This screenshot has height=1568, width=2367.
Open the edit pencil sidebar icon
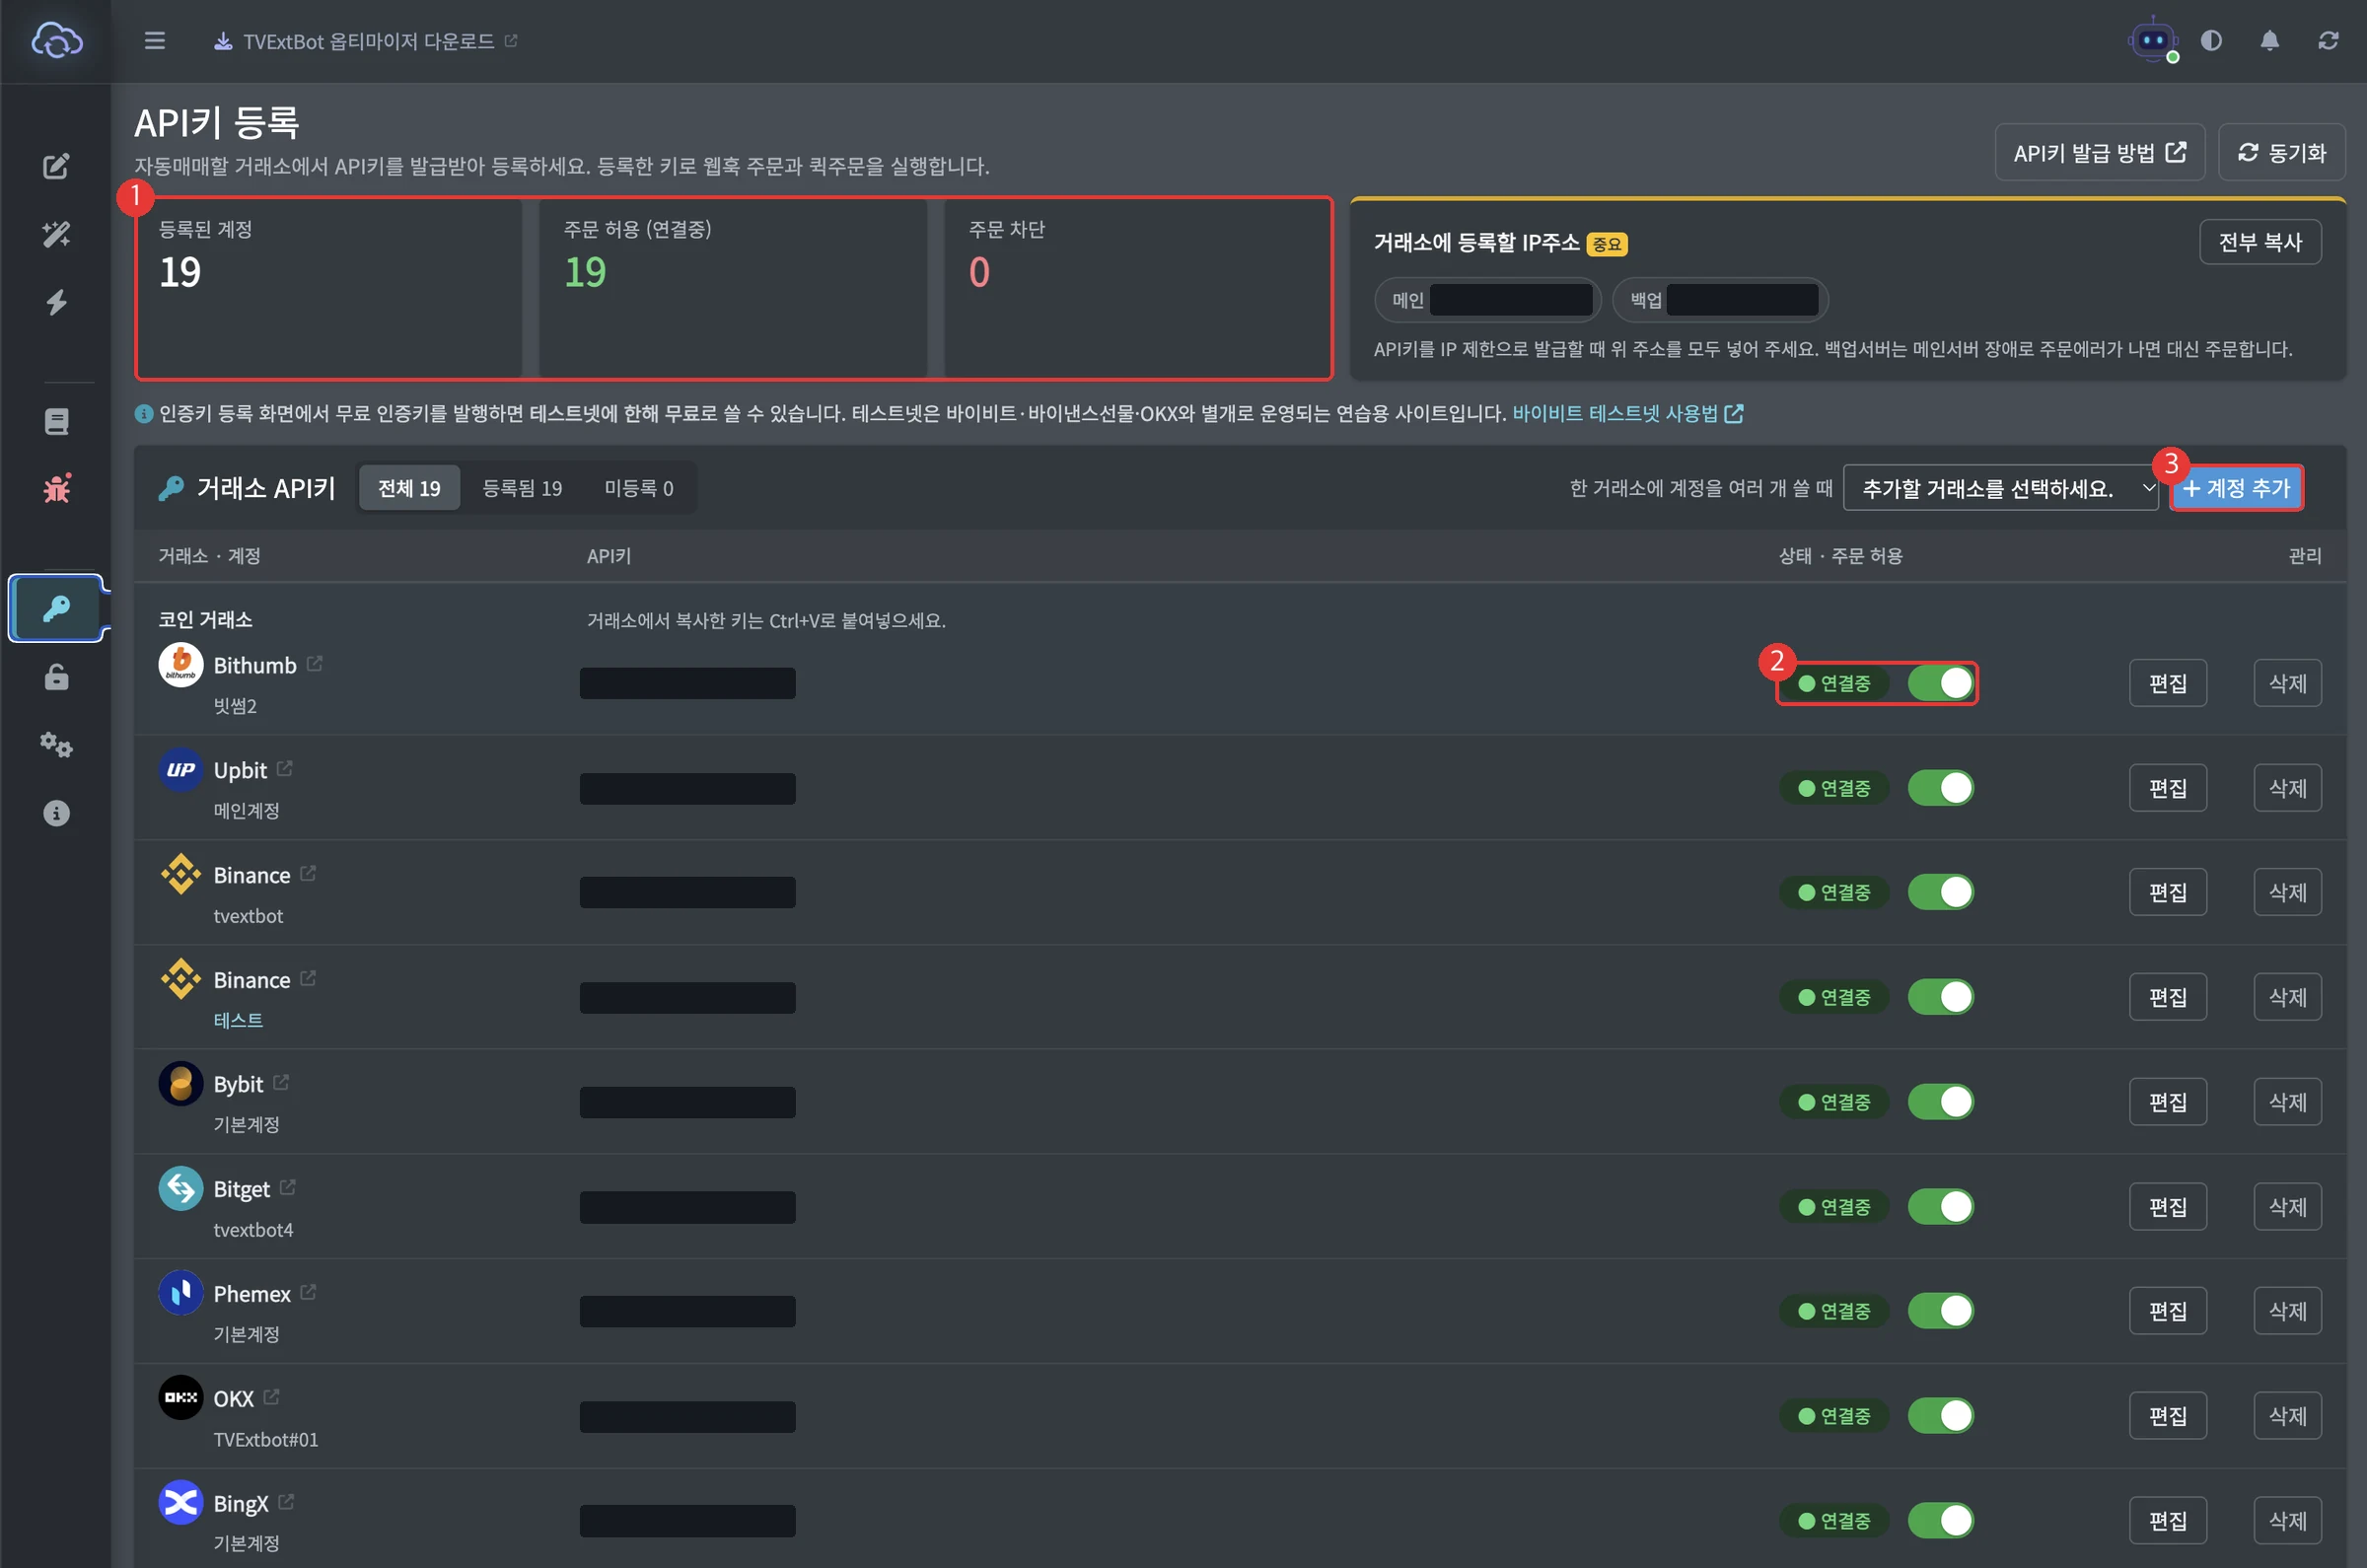pyautogui.click(x=56, y=166)
